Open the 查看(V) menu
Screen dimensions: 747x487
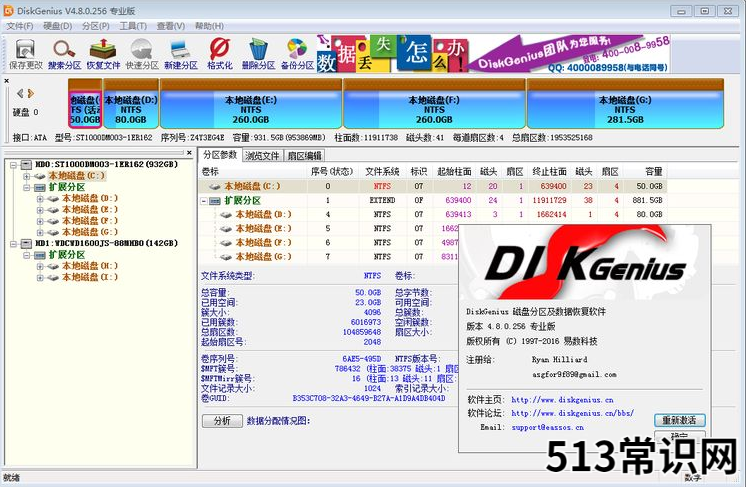point(171,26)
